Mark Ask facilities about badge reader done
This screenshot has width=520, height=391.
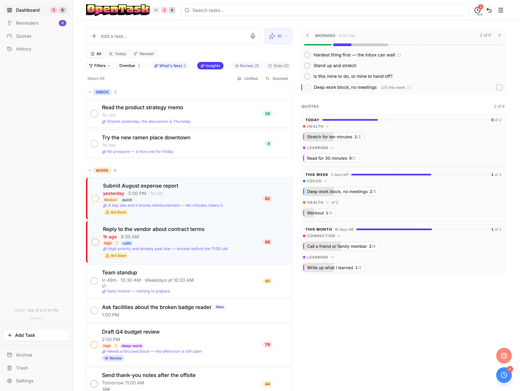pyautogui.click(x=94, y=311)
